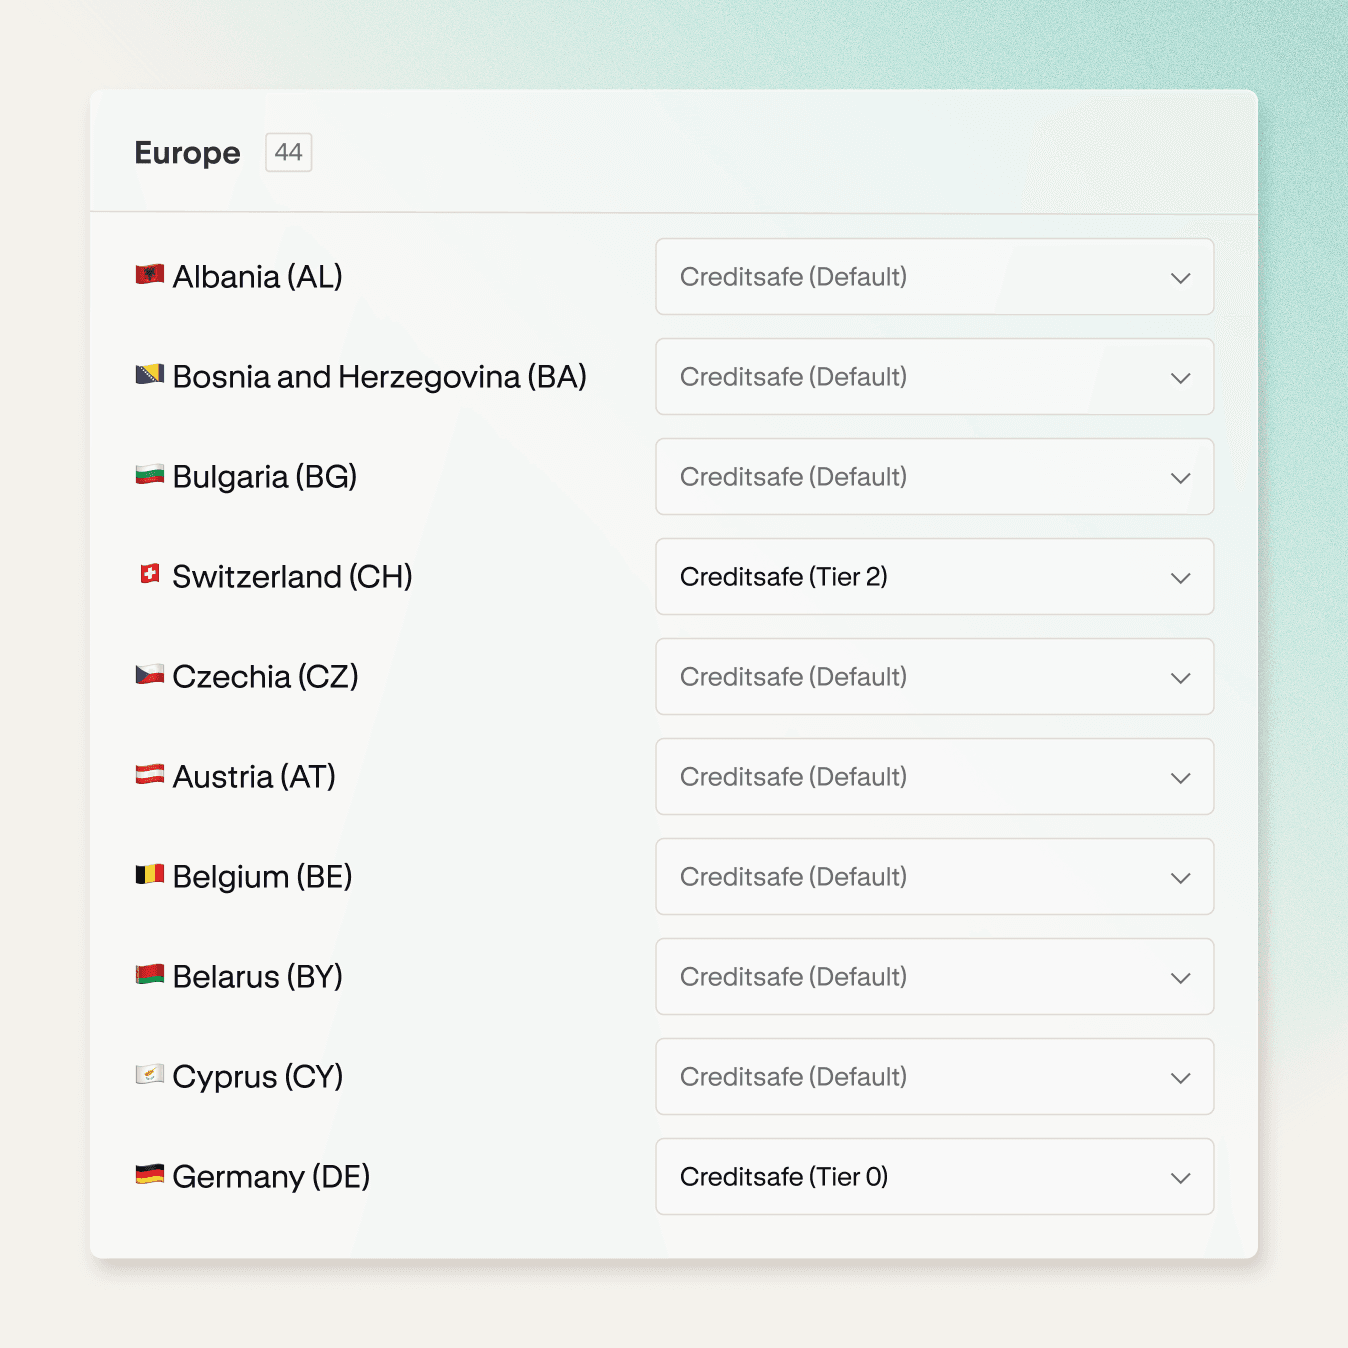The width and height of the screenshot is (1348, 1348).
Task: Click the Belgium (BE) country label
Action: point(262,877)
